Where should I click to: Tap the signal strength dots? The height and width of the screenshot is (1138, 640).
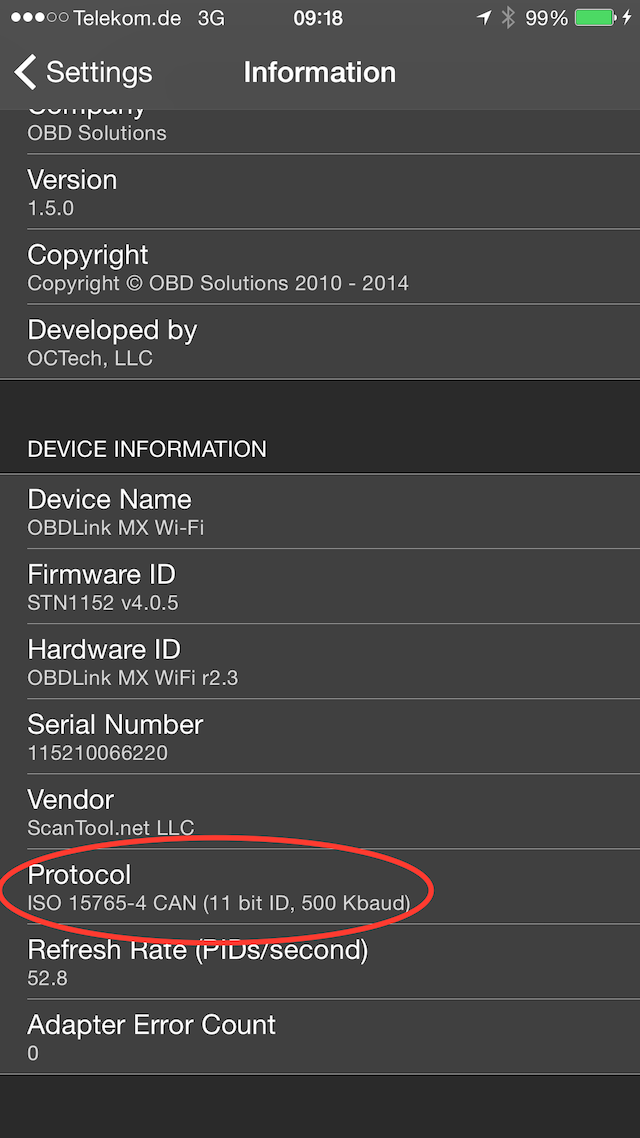38,18
